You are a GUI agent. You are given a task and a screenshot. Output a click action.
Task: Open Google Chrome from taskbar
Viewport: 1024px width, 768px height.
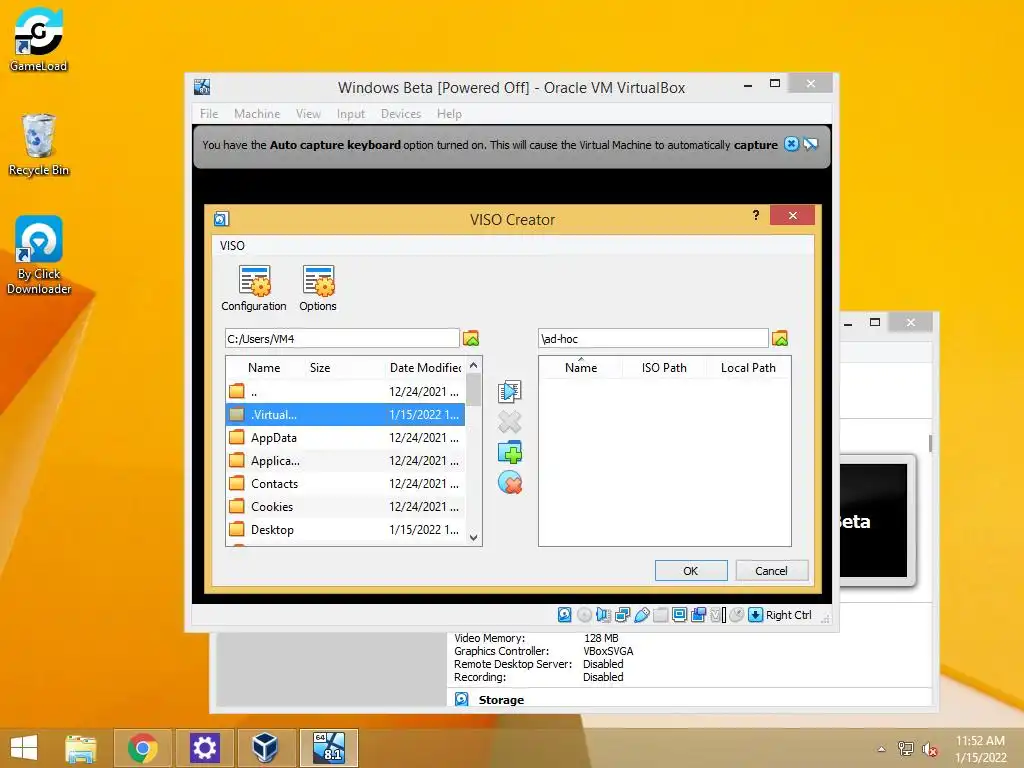(x=142, y=748)
